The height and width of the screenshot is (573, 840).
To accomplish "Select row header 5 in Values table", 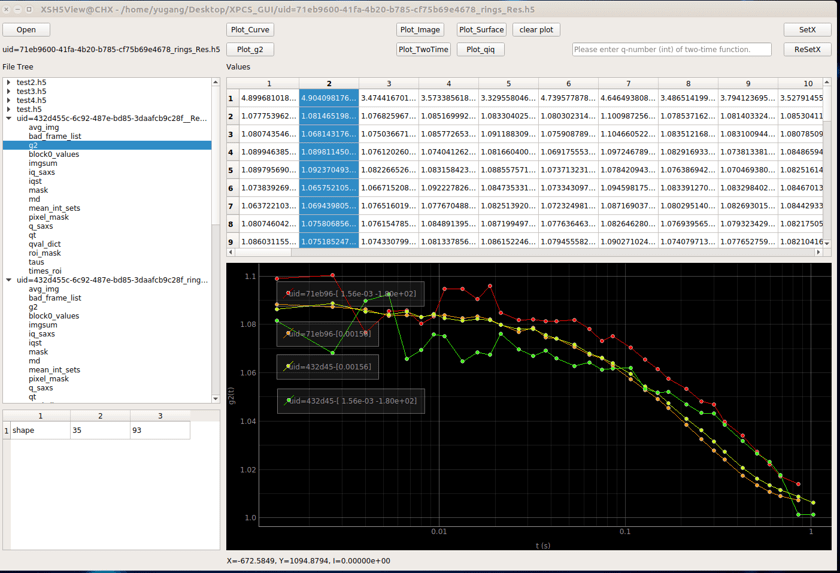I will point(231,170).
